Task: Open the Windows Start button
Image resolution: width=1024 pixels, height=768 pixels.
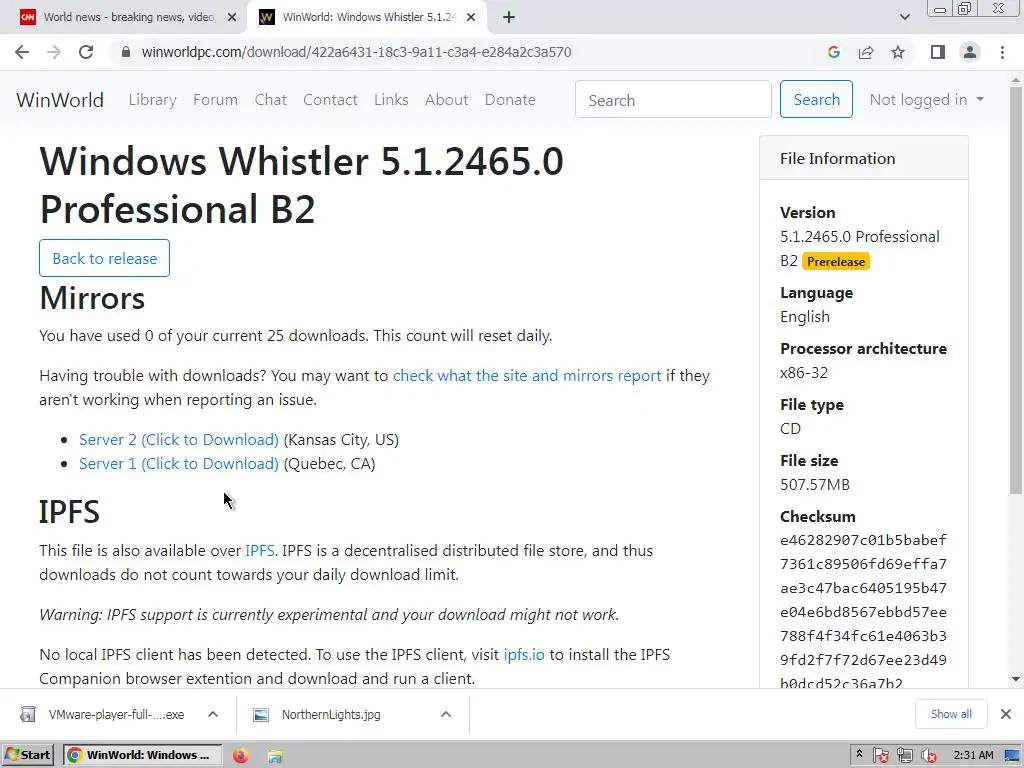Action: [27, 755]
